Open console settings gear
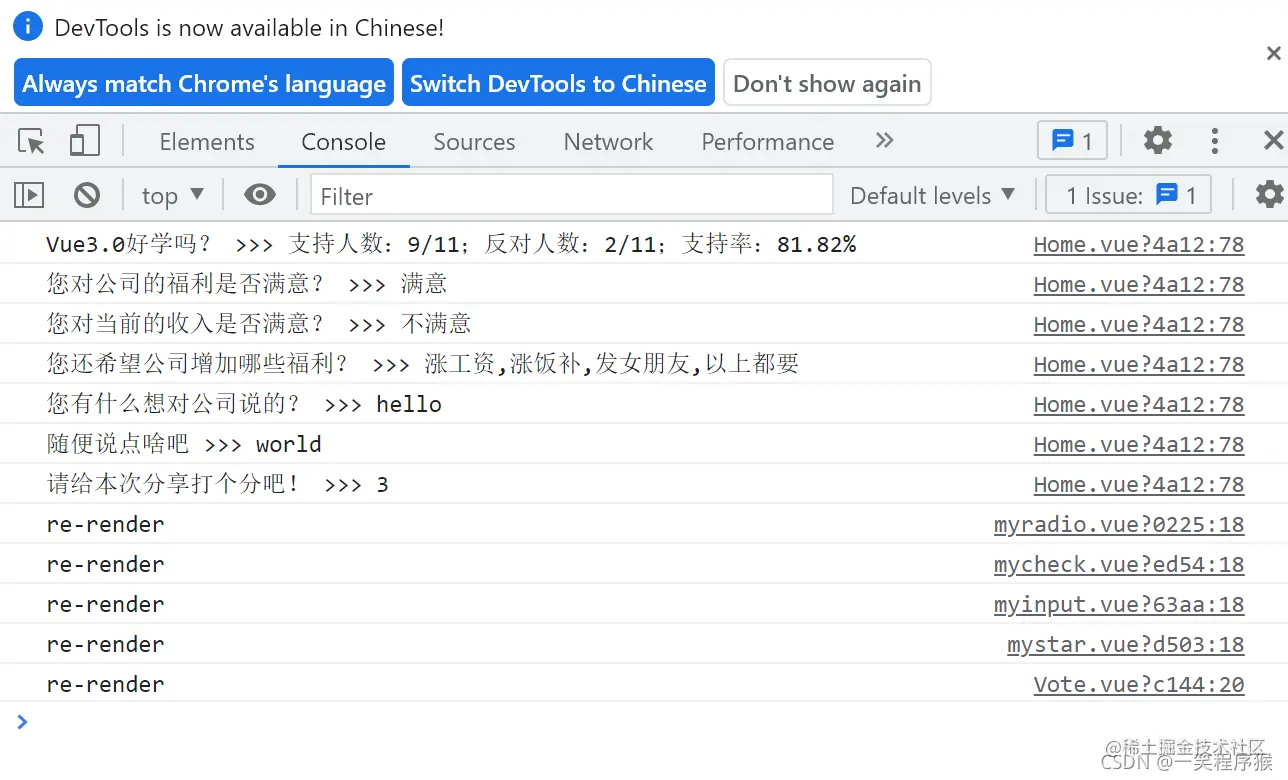This screenshot has width=1288, height=780. 1270,194
